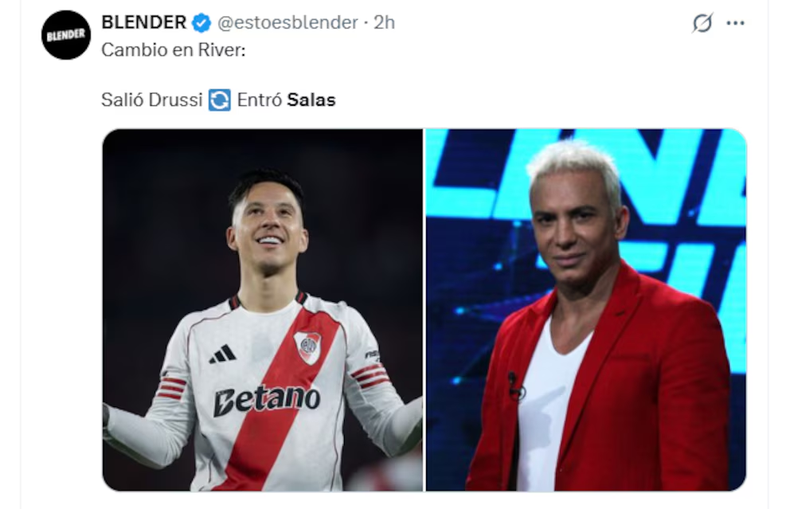Click the words Salió Drussi
790x509 pixels.
(x=152, y=100)
